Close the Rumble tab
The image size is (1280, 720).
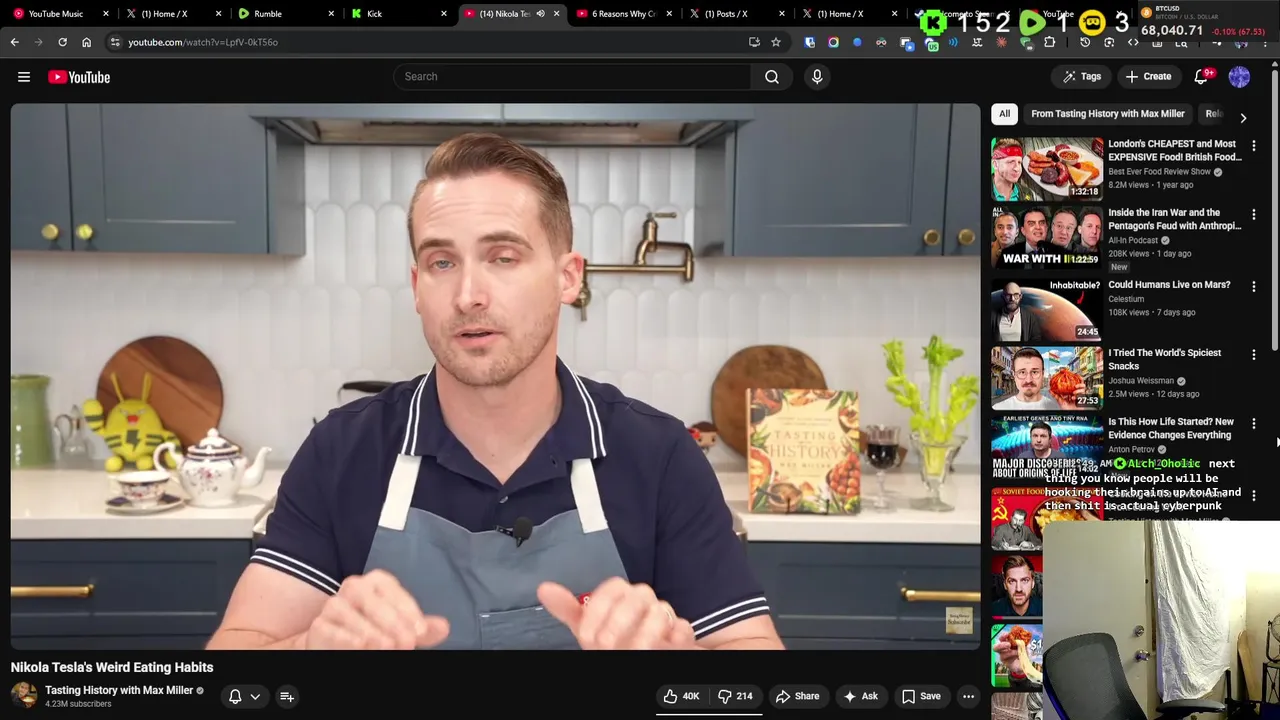(x=331, y=14)
